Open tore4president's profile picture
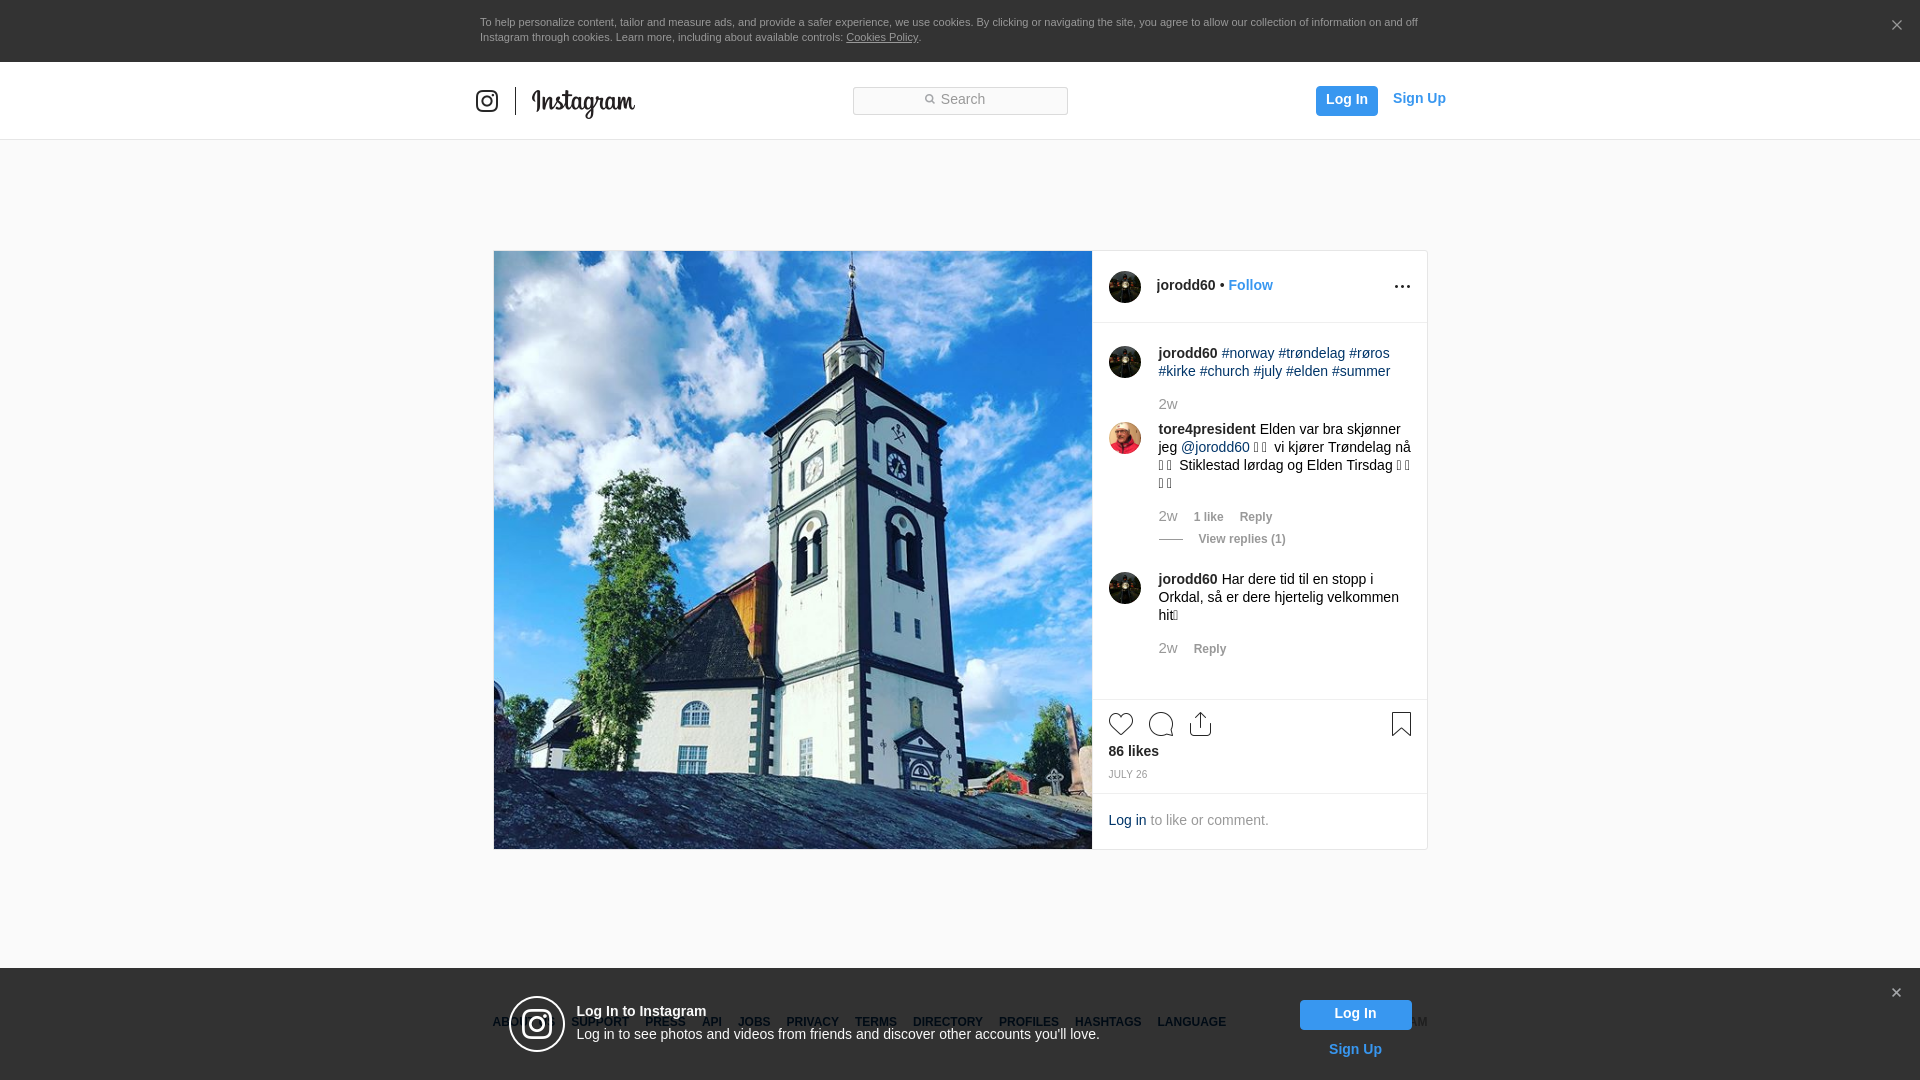 [1124, 438]
